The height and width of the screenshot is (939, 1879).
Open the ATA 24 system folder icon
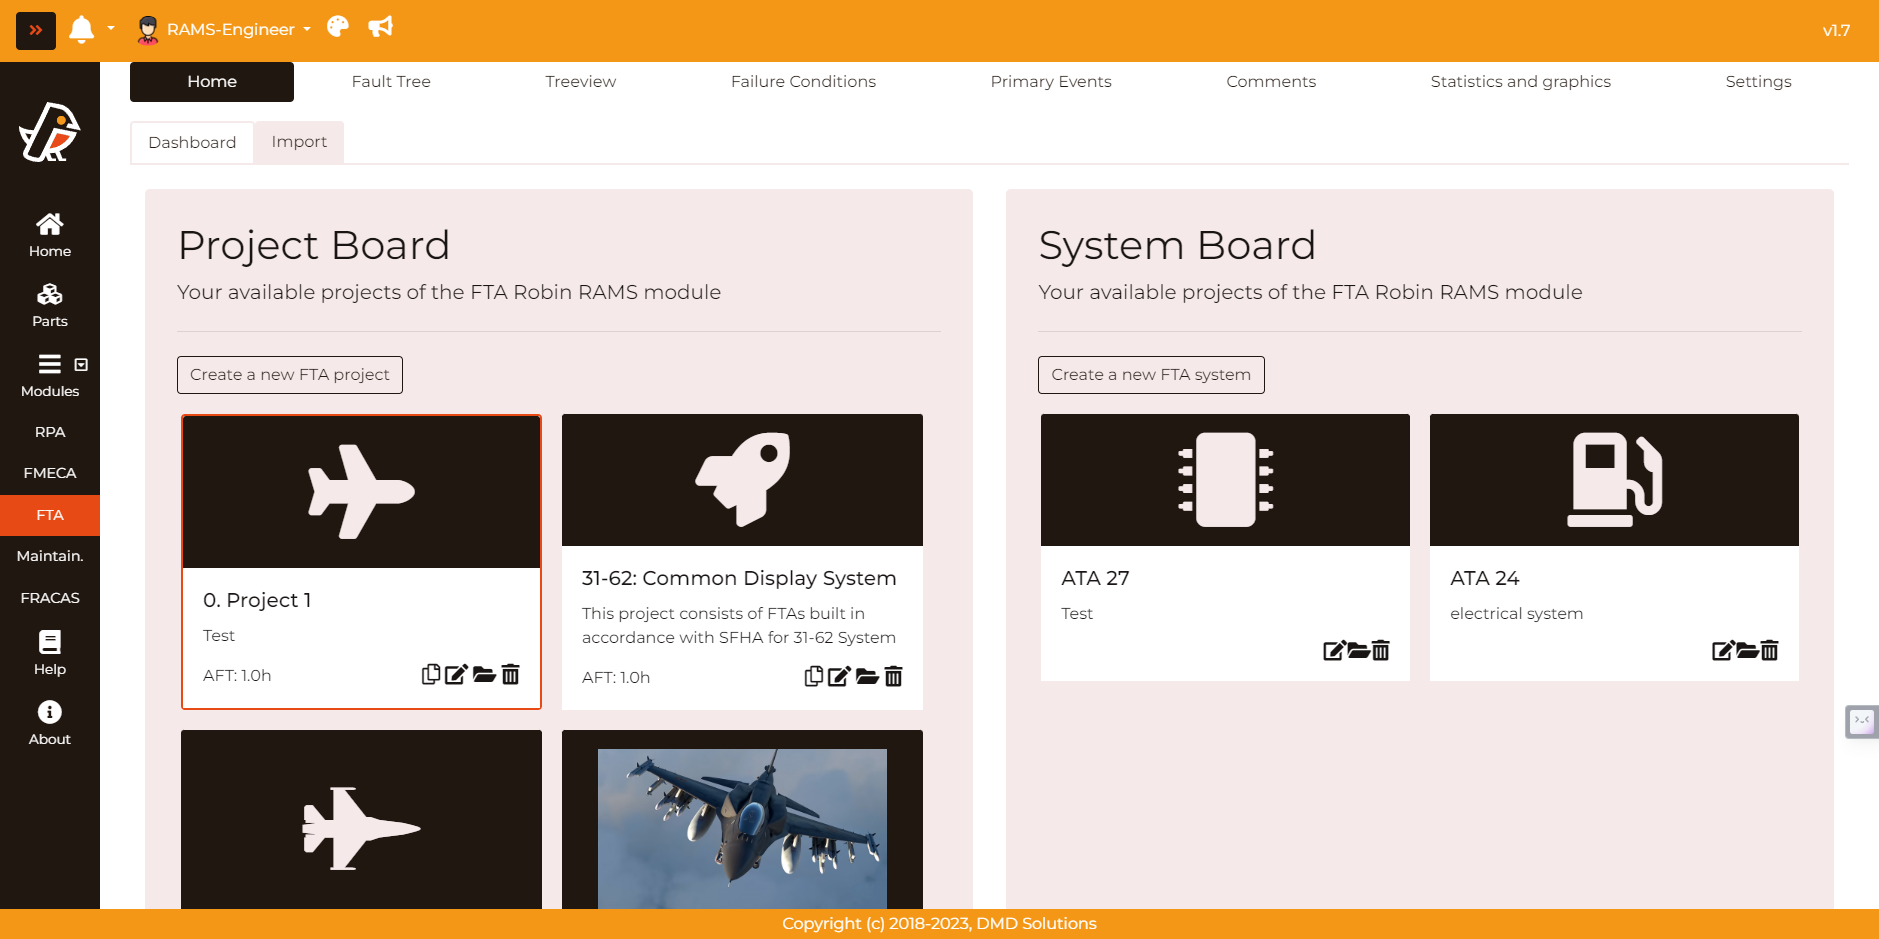(x=1747, y=651)
